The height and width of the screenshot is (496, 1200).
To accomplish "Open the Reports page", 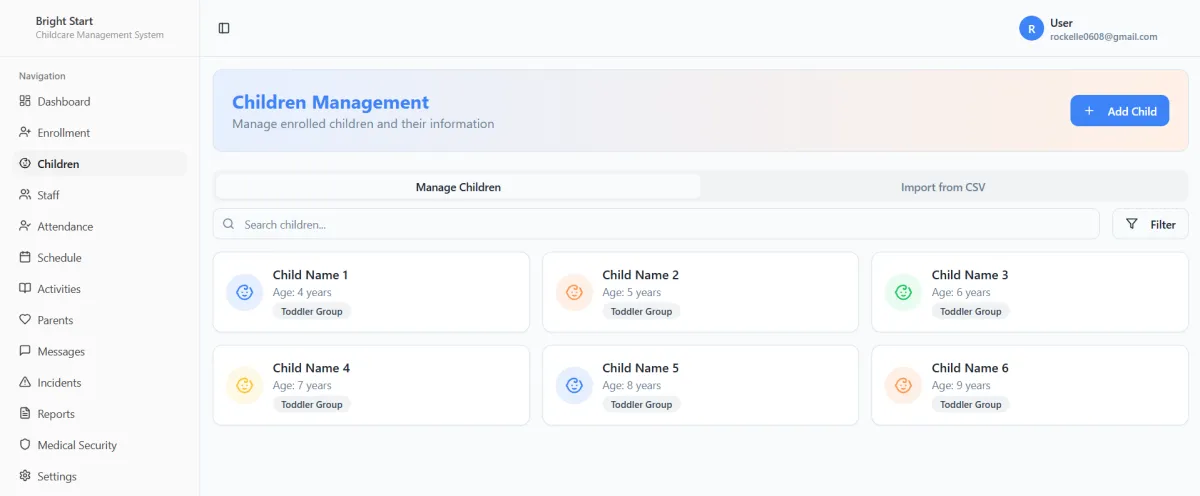I will (x=99, y=413).
